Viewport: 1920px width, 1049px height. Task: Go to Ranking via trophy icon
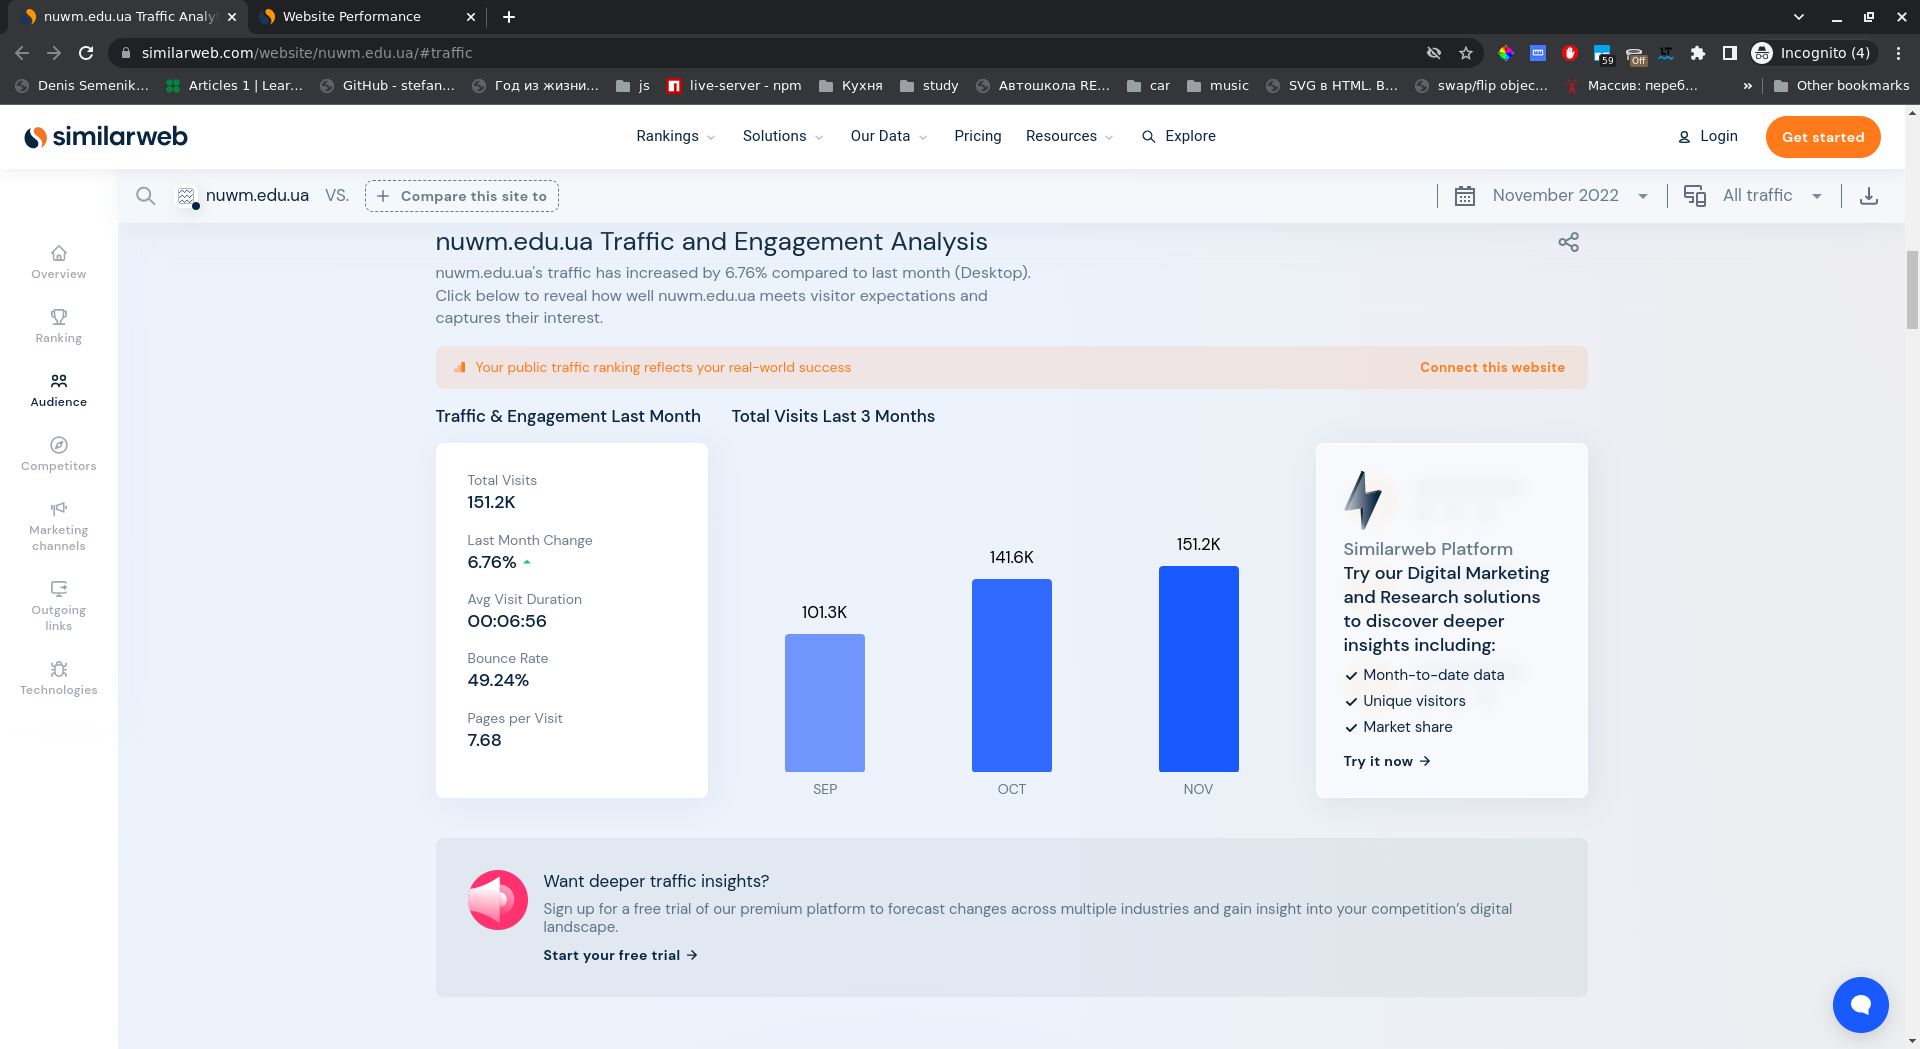[x=58, y=326]
